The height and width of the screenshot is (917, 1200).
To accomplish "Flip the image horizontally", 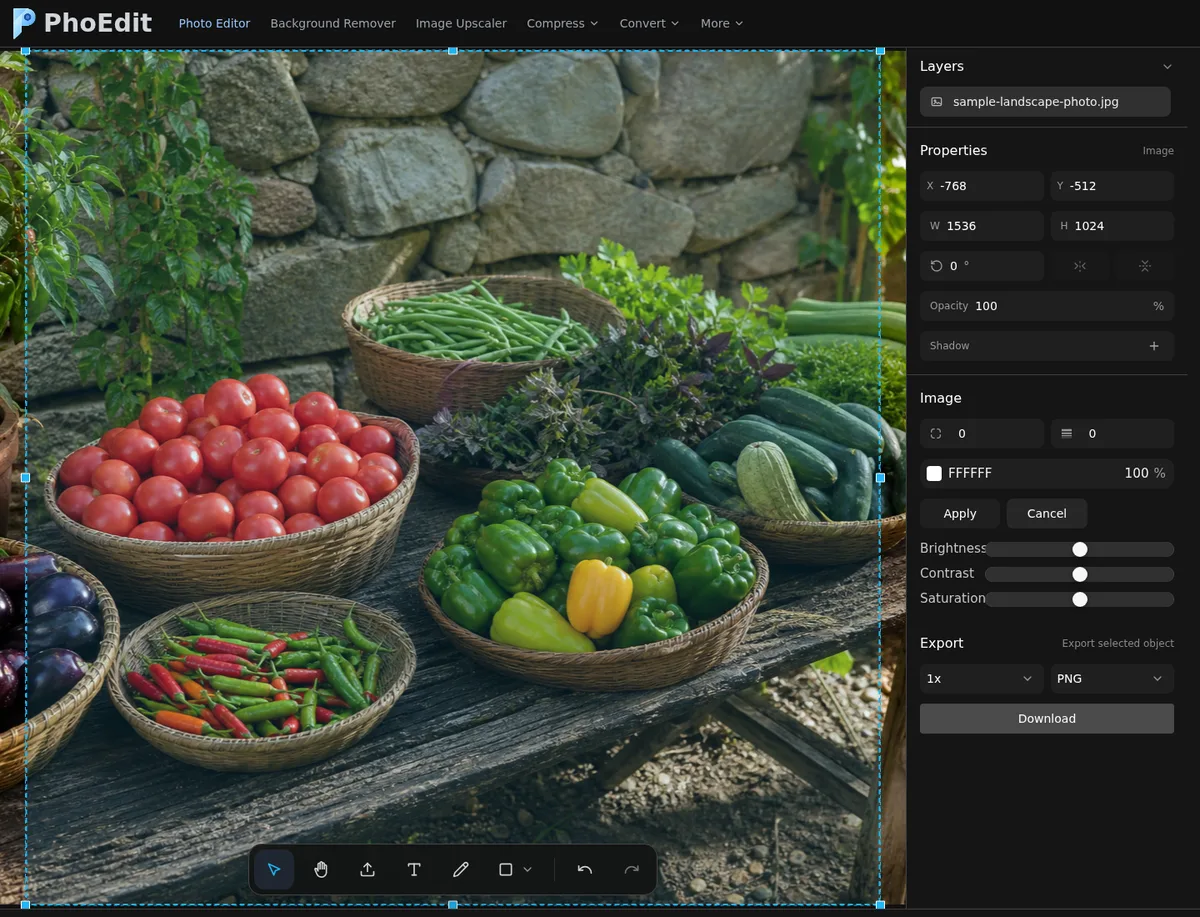I will 1079,266.
